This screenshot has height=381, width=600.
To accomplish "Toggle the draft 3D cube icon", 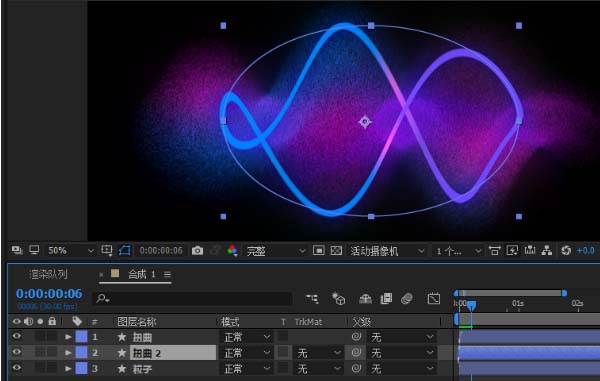I will tap(338, 298).
